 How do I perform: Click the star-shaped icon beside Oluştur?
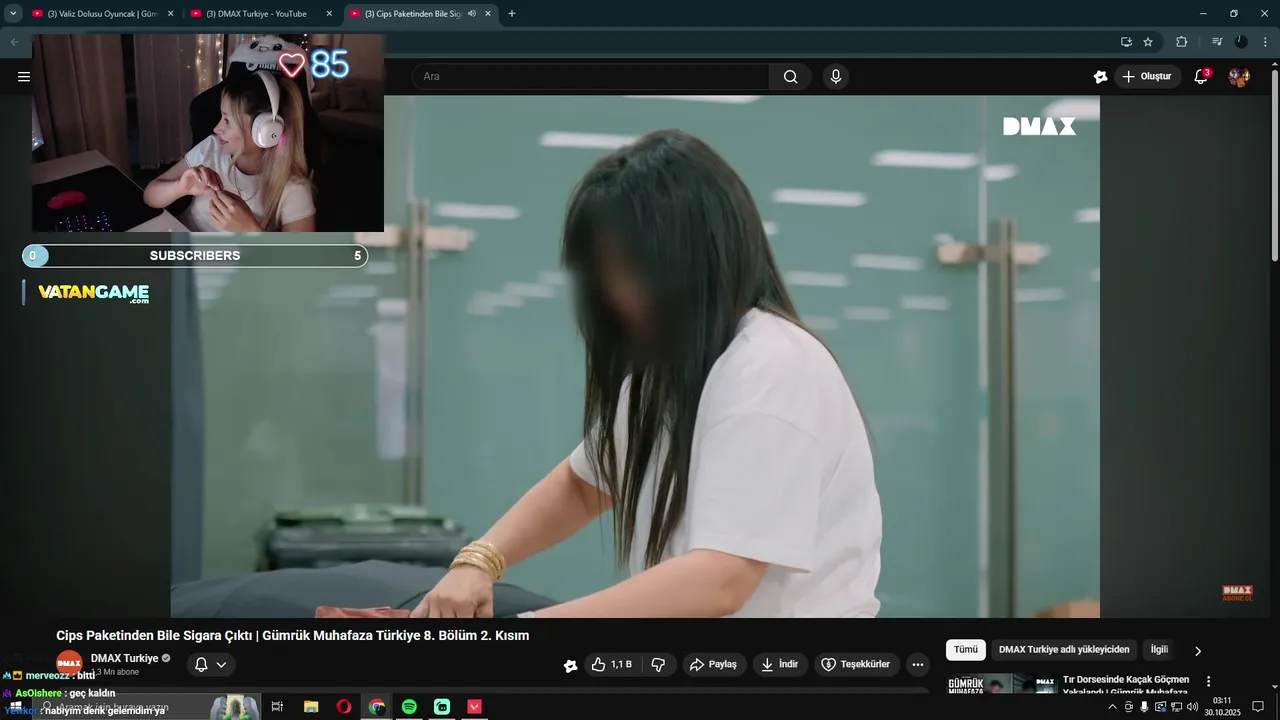click(x=1101, y=77)
